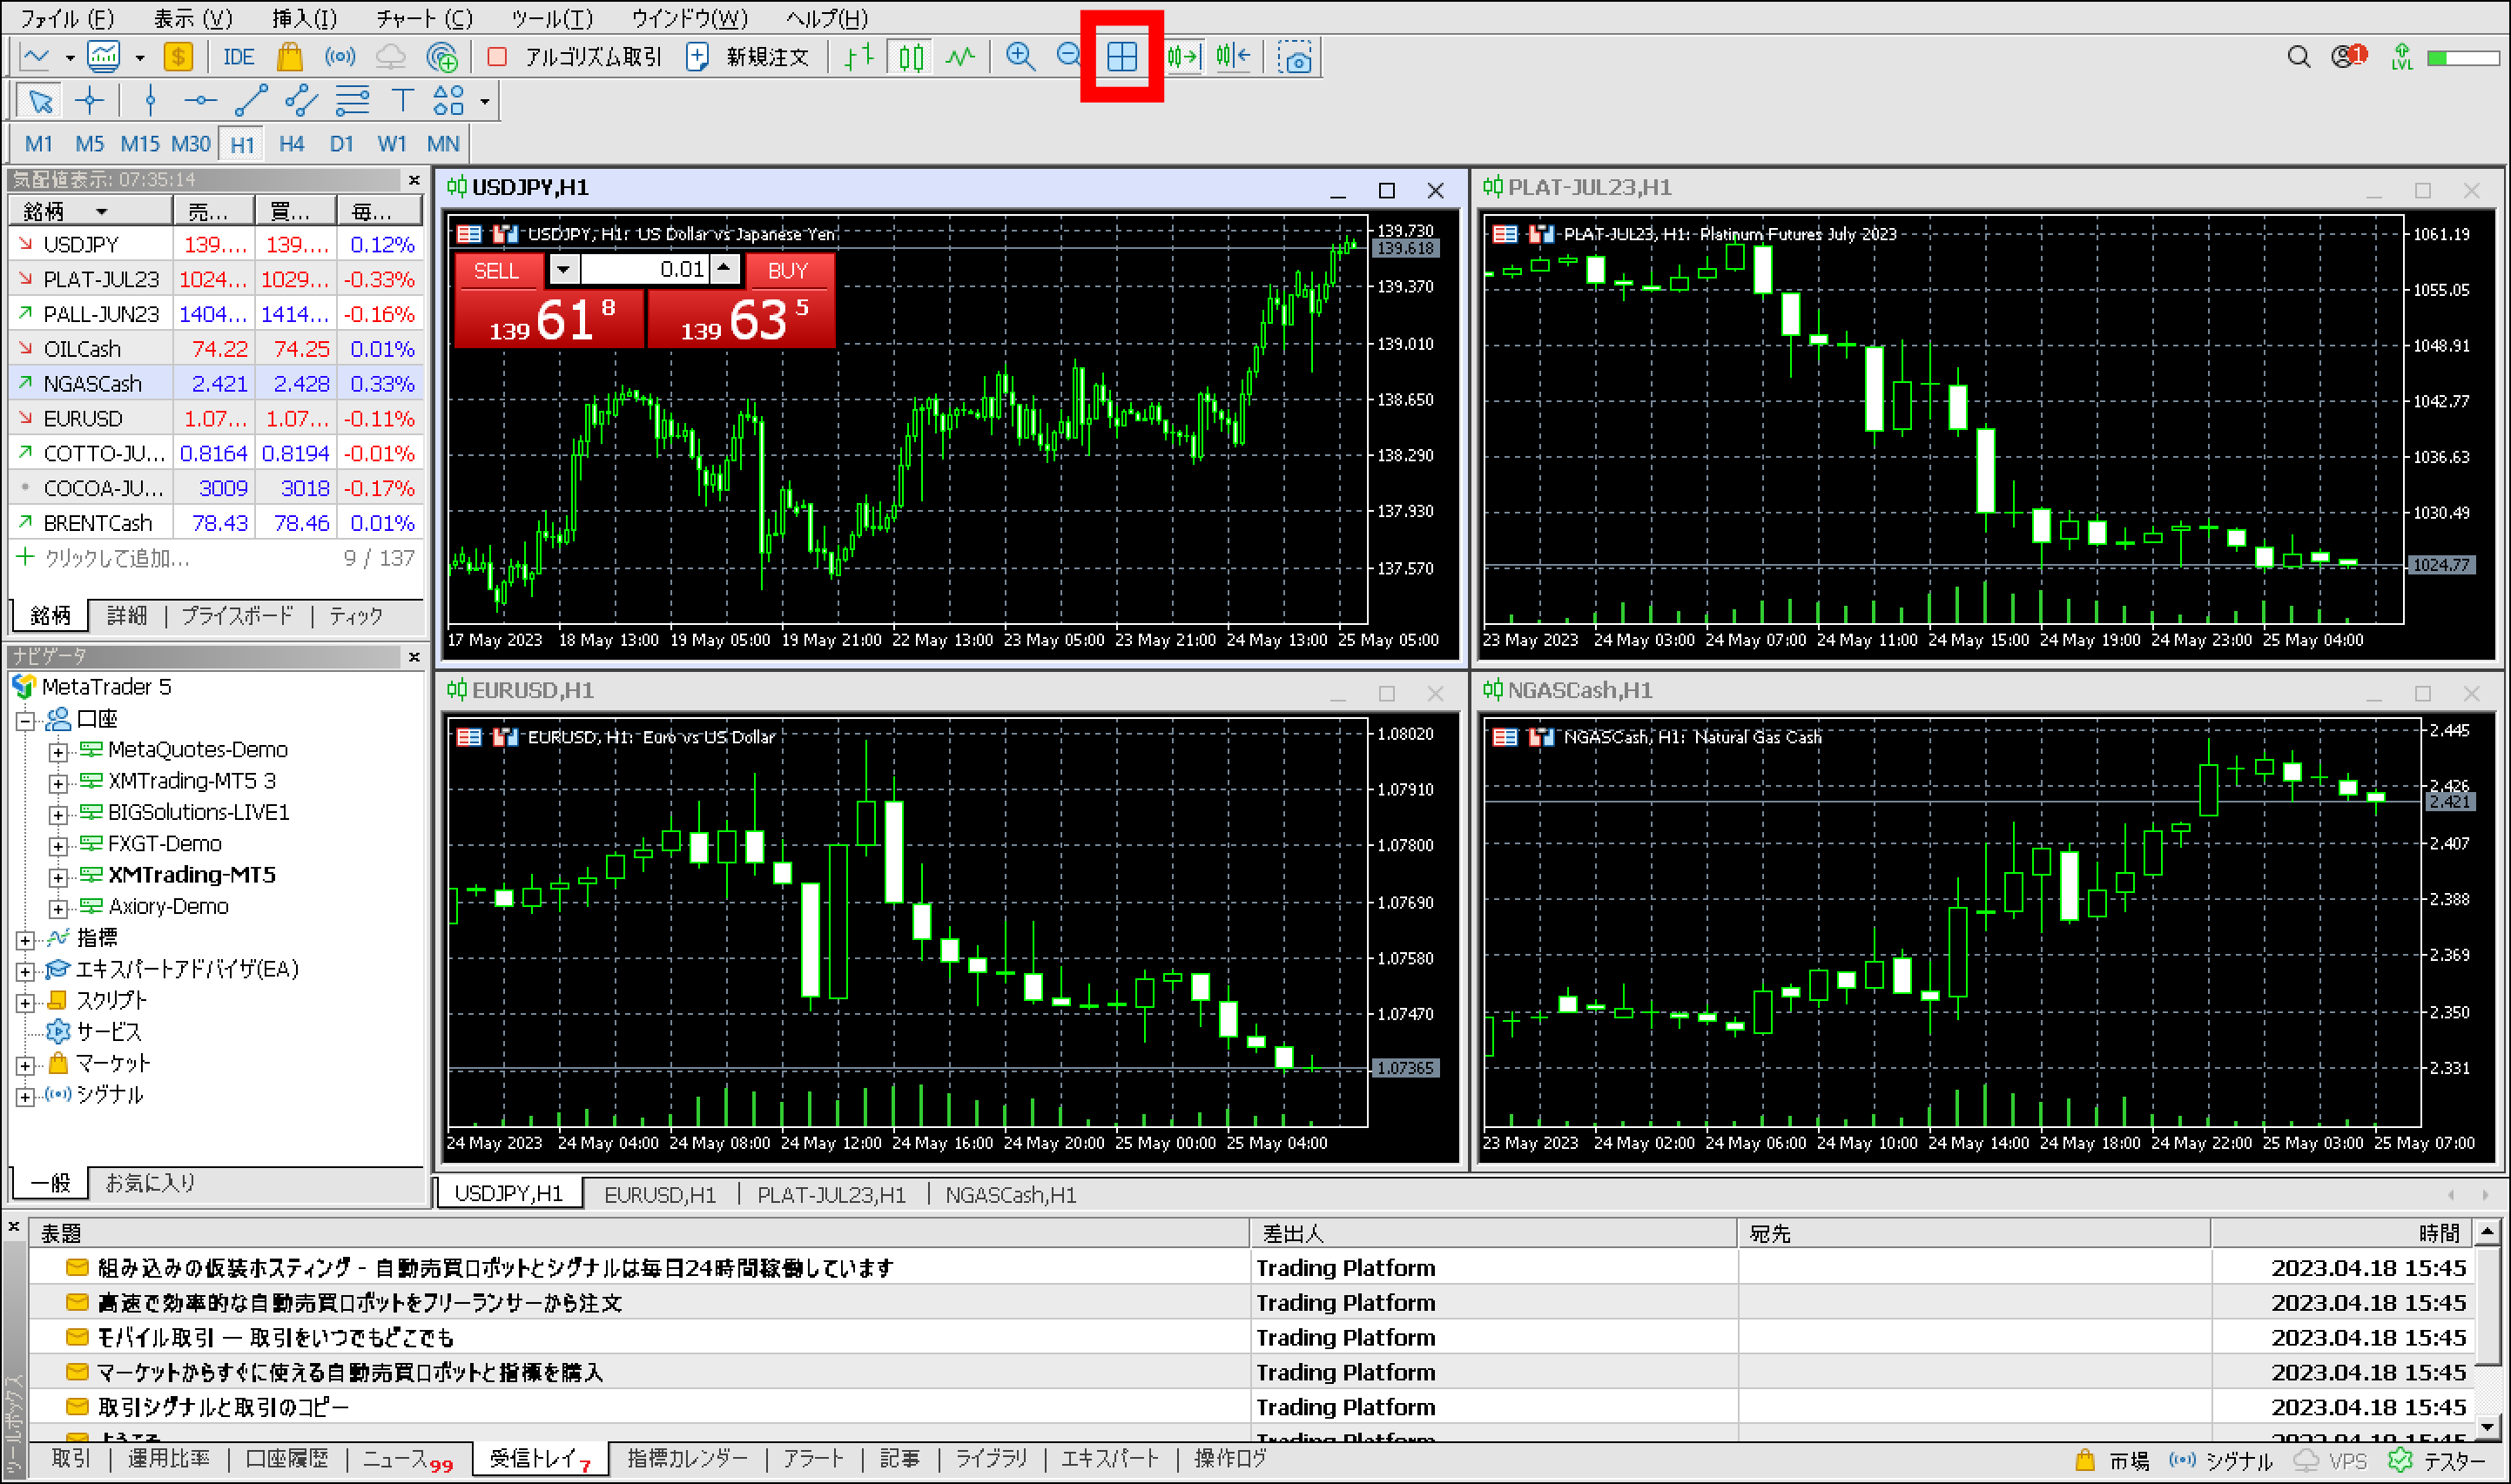Switch chart to line chart mode

[x=960, y=57]
